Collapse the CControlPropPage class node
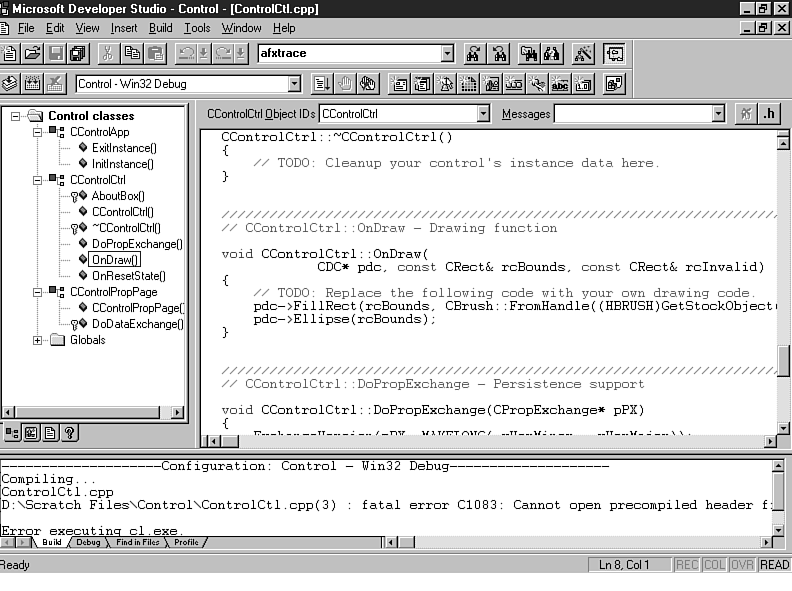The image size is (792, 591). [x=37, y=292]
